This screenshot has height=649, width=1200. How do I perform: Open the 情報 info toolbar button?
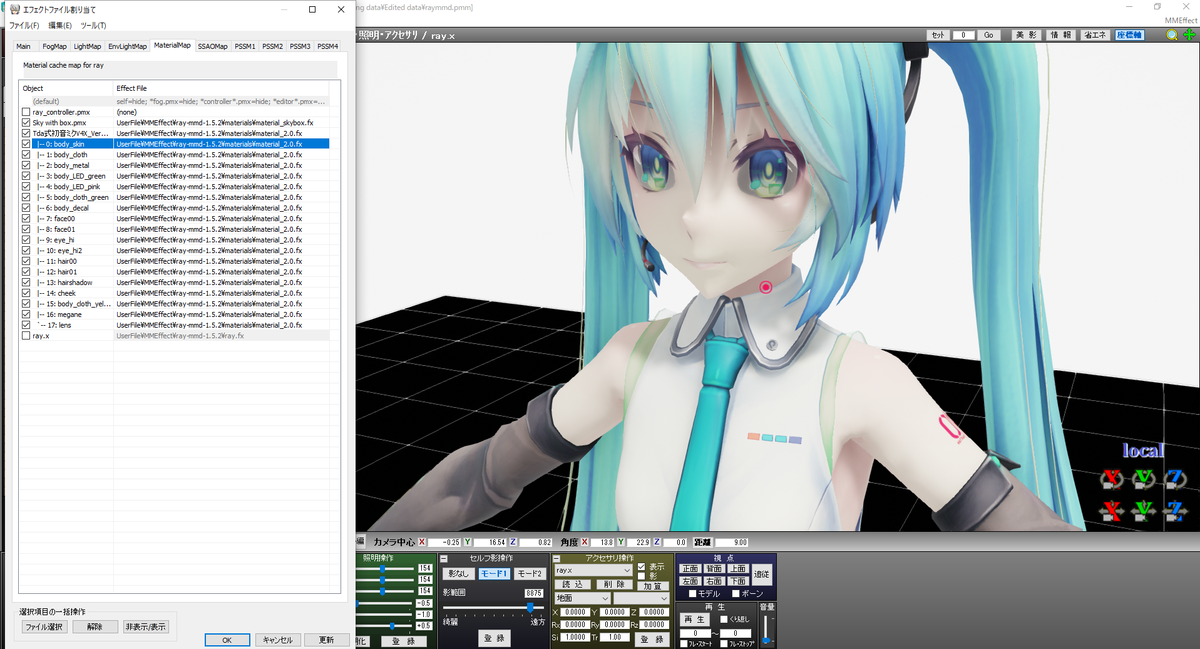pos(1062,34)
